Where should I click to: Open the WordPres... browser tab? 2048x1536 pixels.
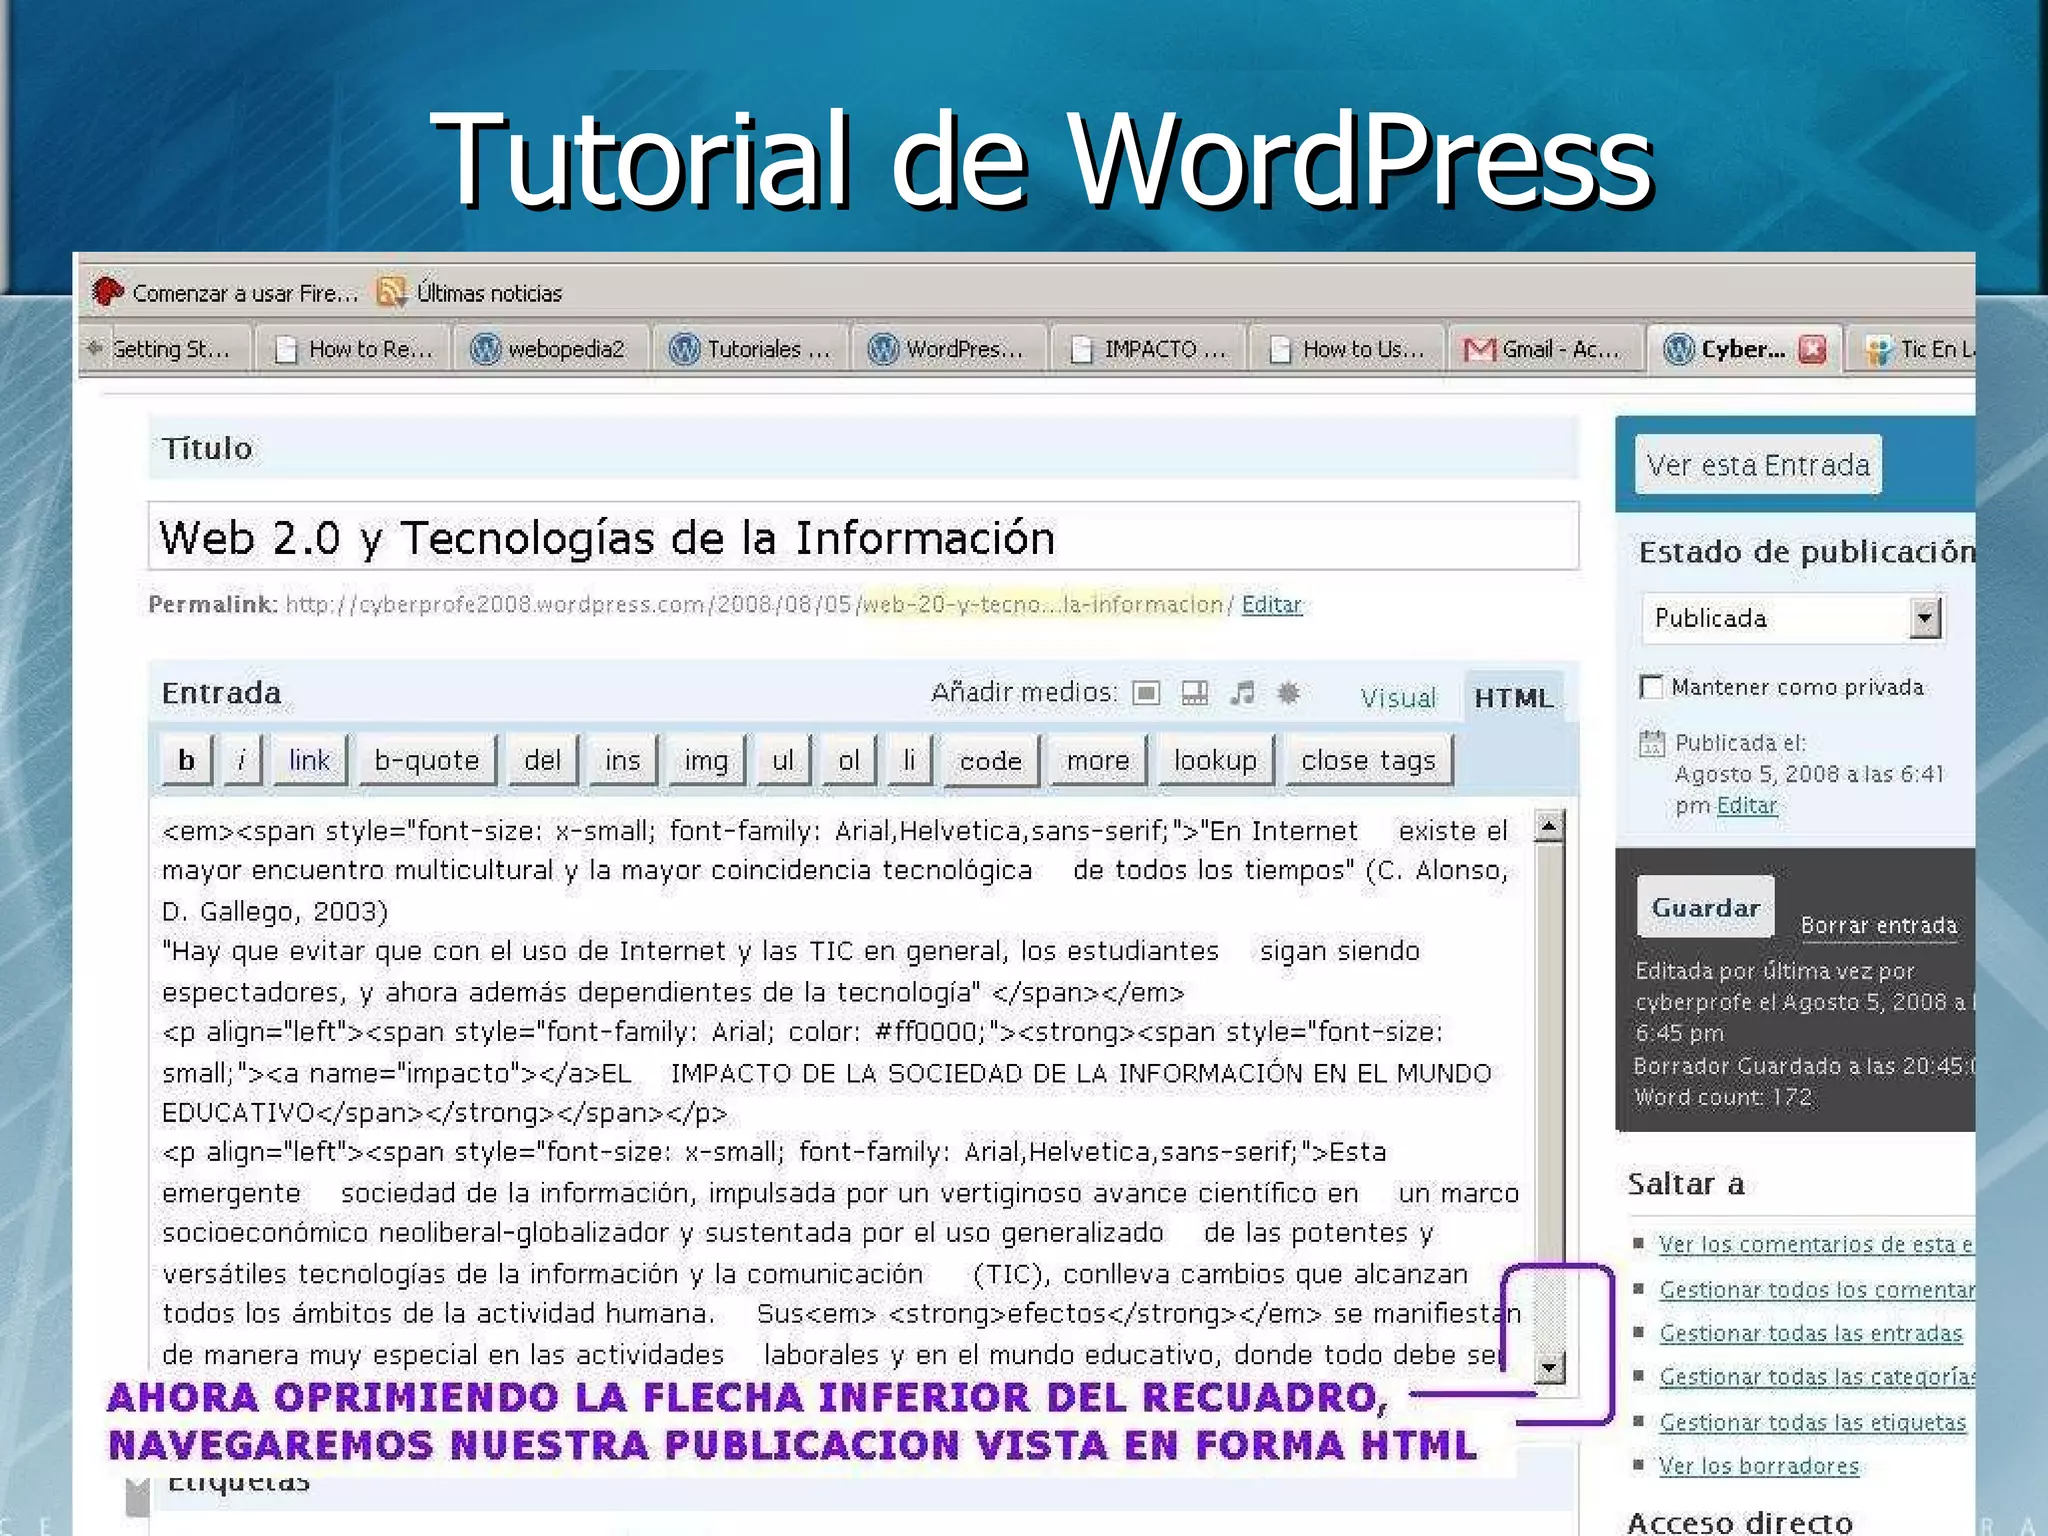click(x=950, y=349)
